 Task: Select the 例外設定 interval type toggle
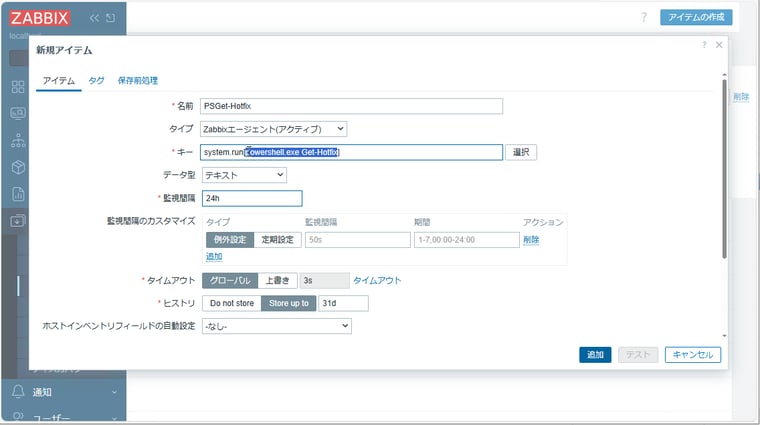click(230, 240)
